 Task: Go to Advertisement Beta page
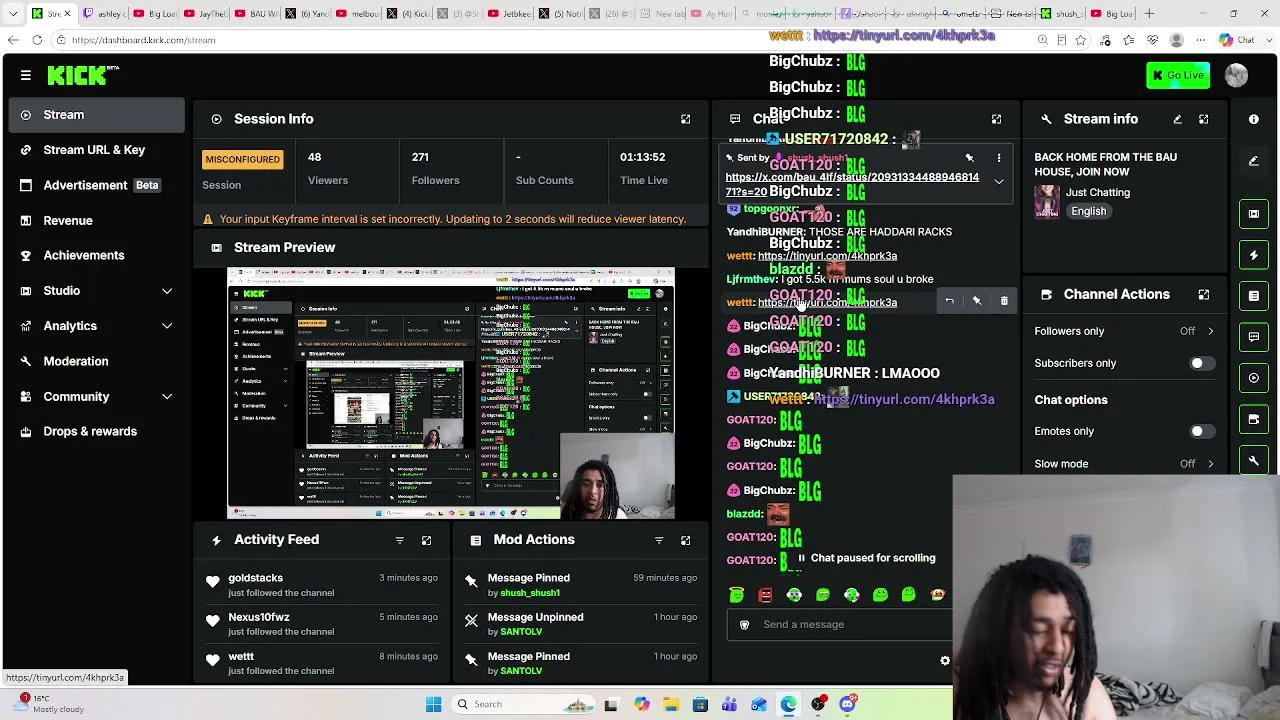pyautogui.click(x=97, y=185)
